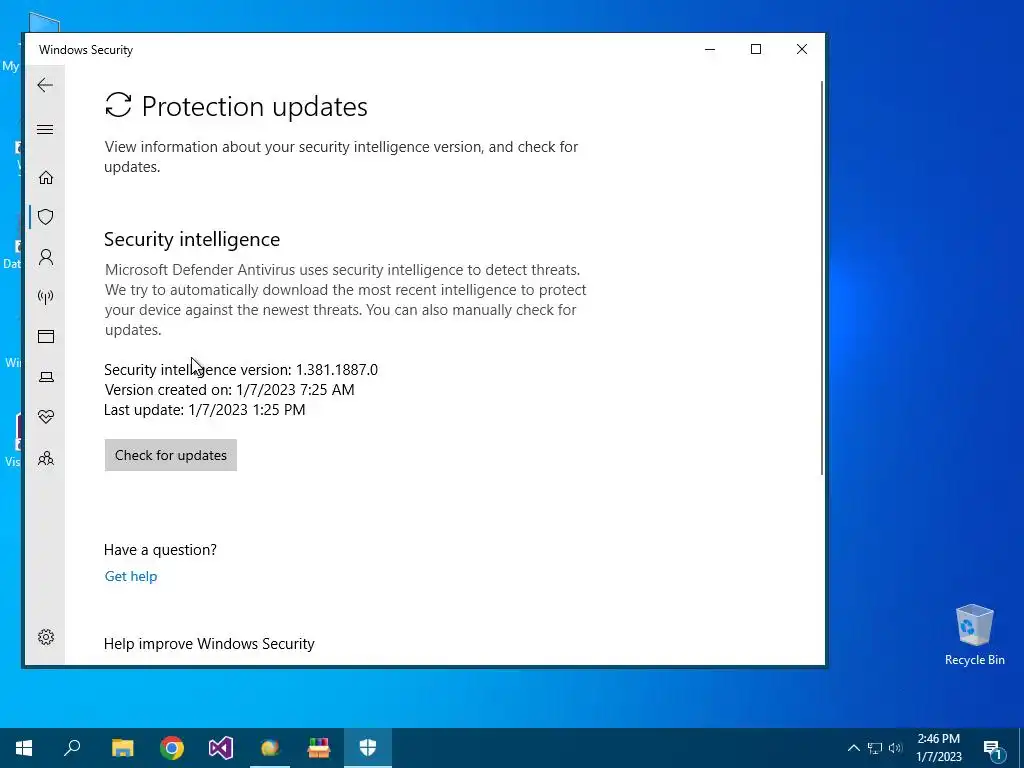Open Family options icon

(46, 458)
